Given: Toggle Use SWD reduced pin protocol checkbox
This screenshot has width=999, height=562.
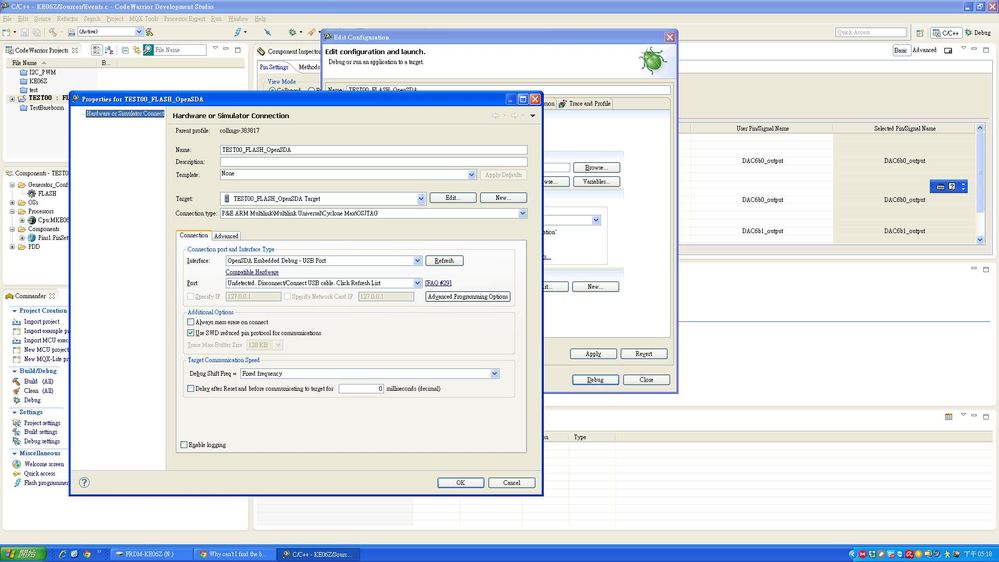Looking at the screenshot, I should pos(190,333).
